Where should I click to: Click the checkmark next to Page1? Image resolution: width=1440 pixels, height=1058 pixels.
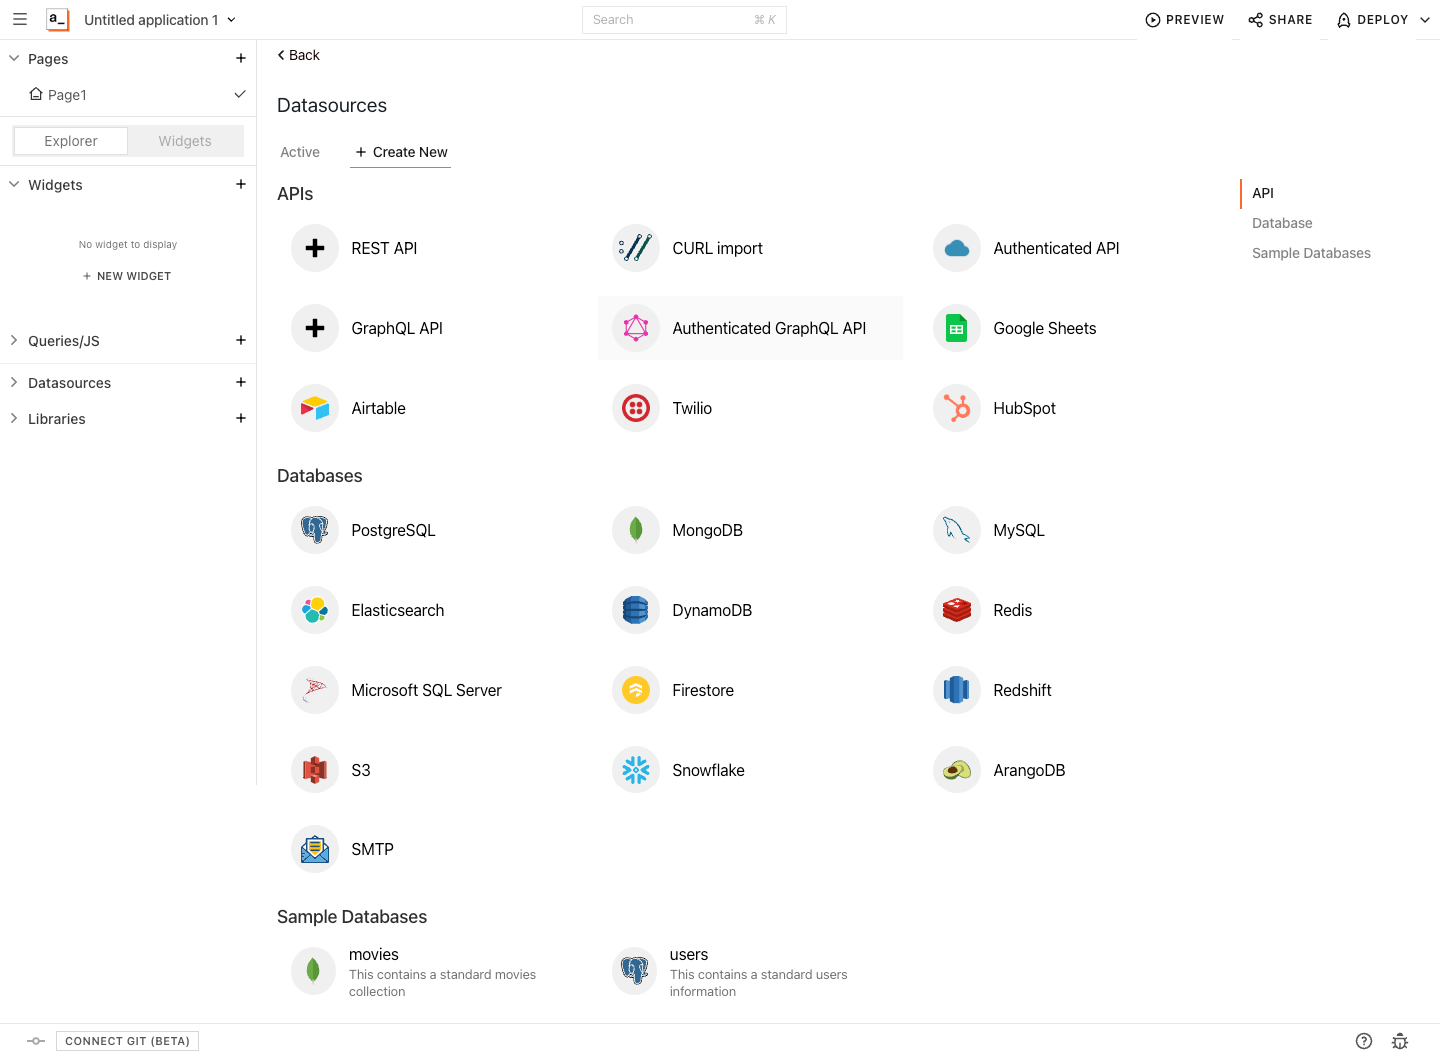click(240, 94)
